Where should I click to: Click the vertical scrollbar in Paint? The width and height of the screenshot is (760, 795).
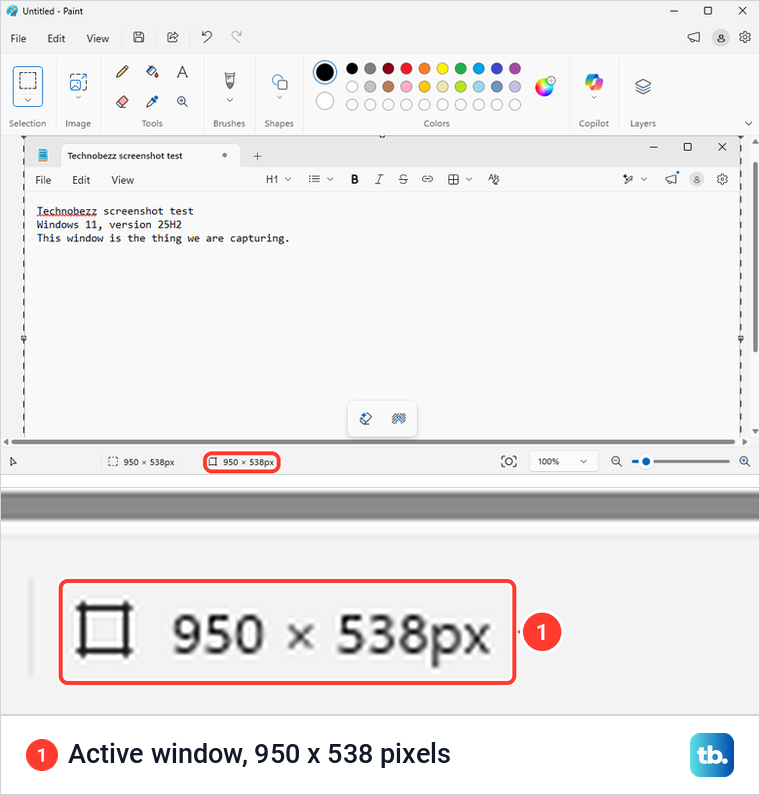[x=755, y=259]
